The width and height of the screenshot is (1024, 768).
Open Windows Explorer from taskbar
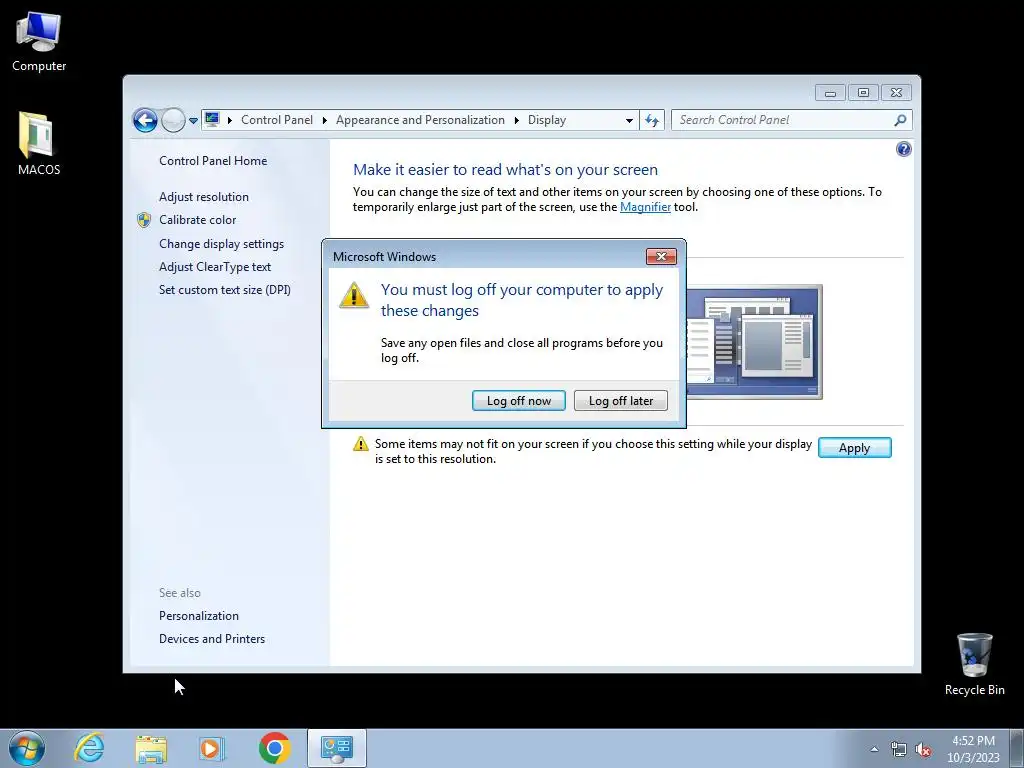coord(151,748)
